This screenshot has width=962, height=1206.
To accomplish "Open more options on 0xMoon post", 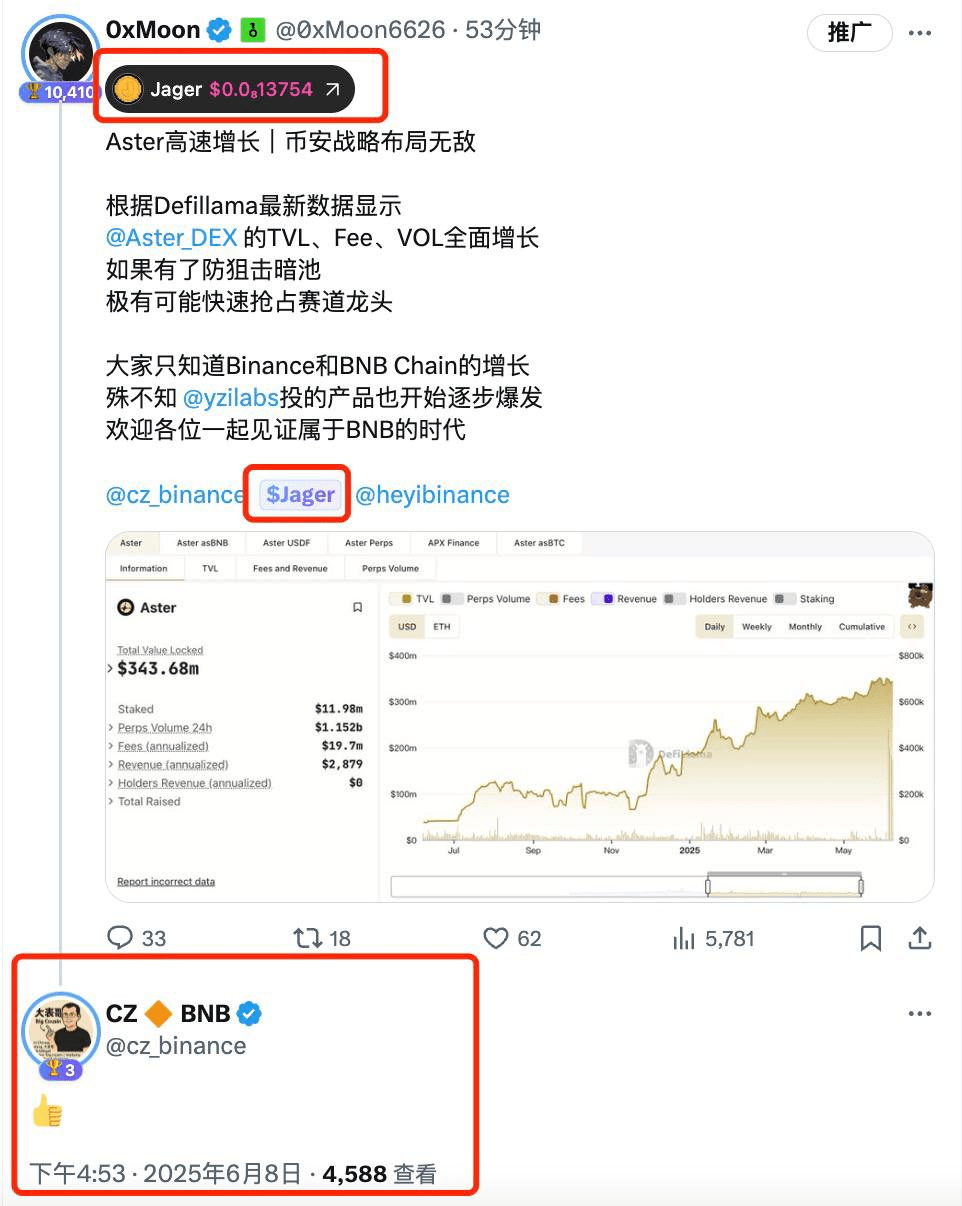I will [x=920, y=33].
